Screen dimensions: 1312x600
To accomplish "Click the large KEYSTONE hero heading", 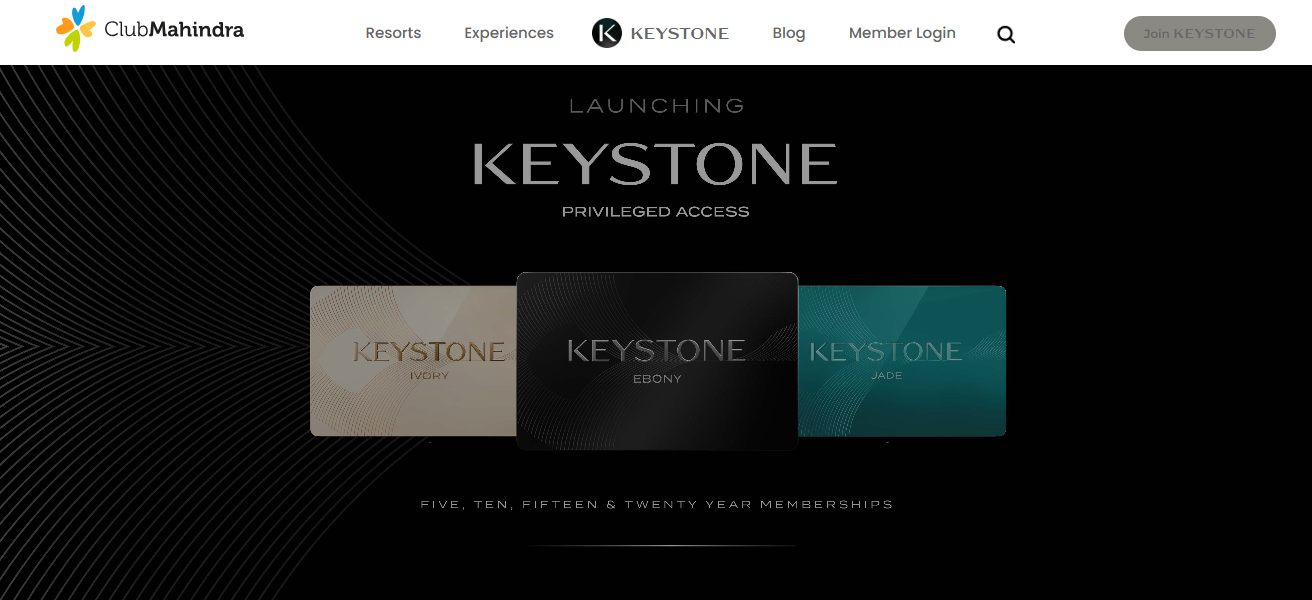I will pos(655,164).
